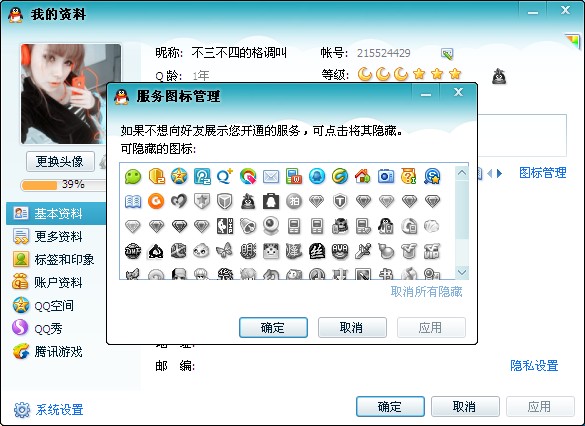Click the grey webcam service icon
Screen dimensions: 585x426
[x=271, y=226]
